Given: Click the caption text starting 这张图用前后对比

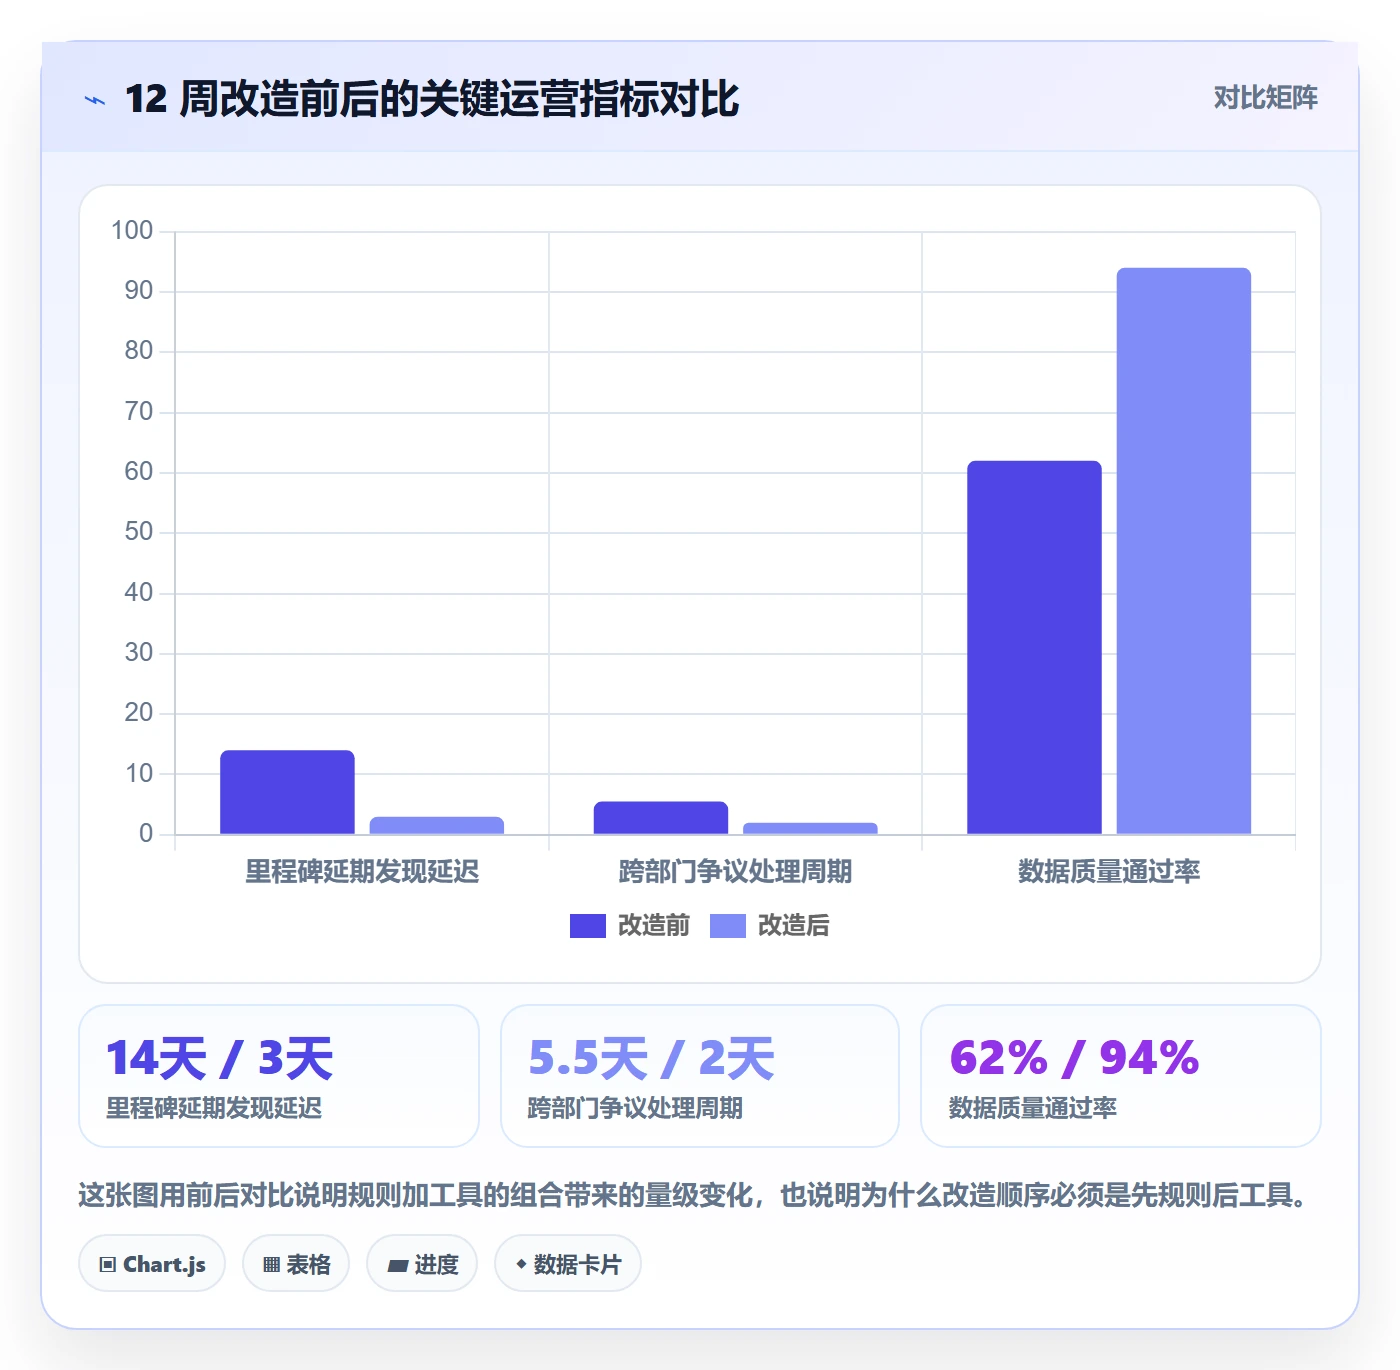Looking at the screenshot, I should point(693,1195).
